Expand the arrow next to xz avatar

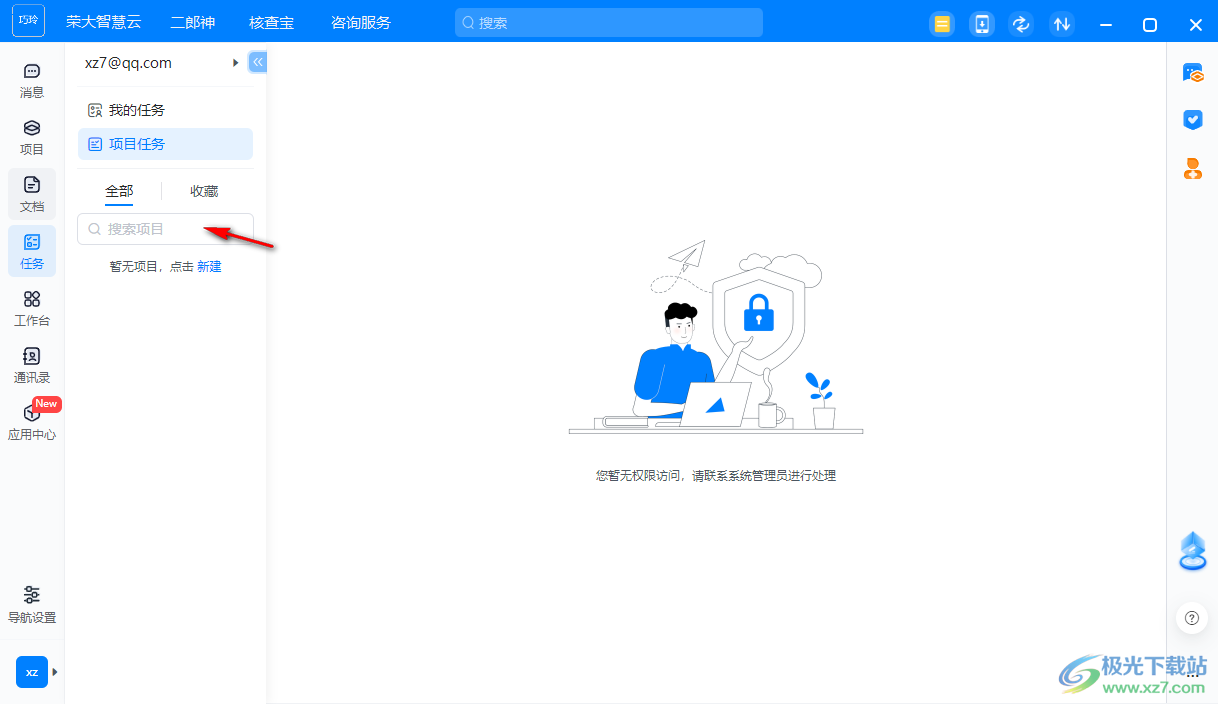point(55,672)
